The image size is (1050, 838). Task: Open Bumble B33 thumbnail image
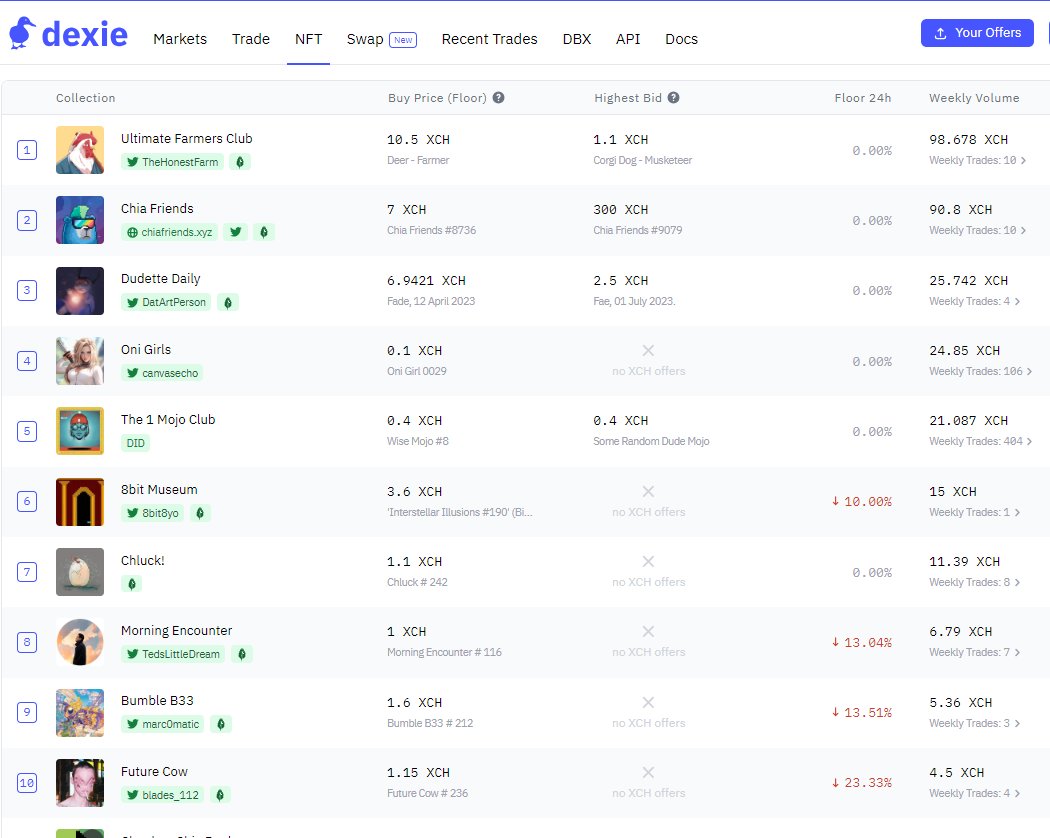pos(80,713)
